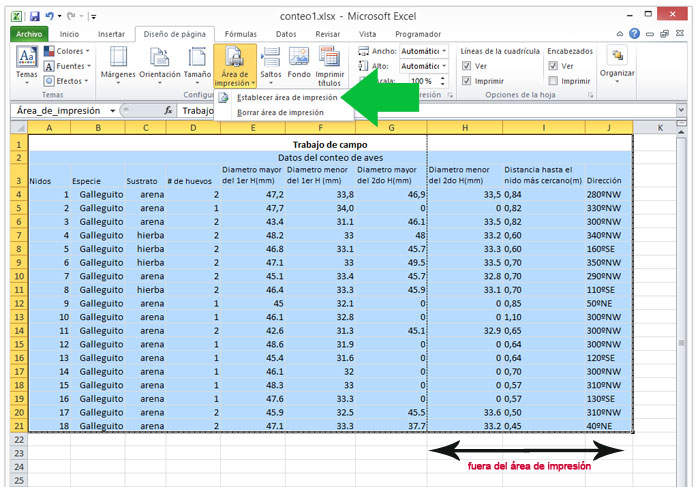Minimize the ribbon with the caret icon
Screen dimensions: 700x487
coord(620,34)
